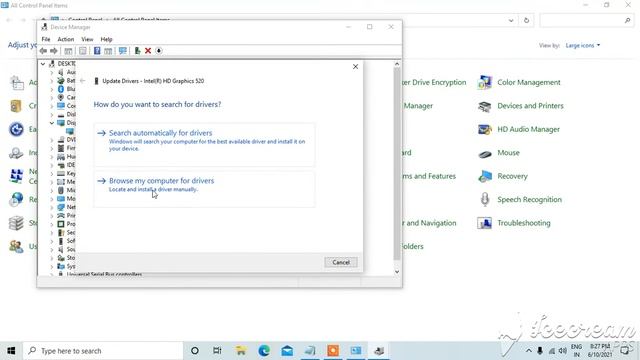
Task: Click the circled down-arrow Disable device icon
Action: tap(159, 51)
